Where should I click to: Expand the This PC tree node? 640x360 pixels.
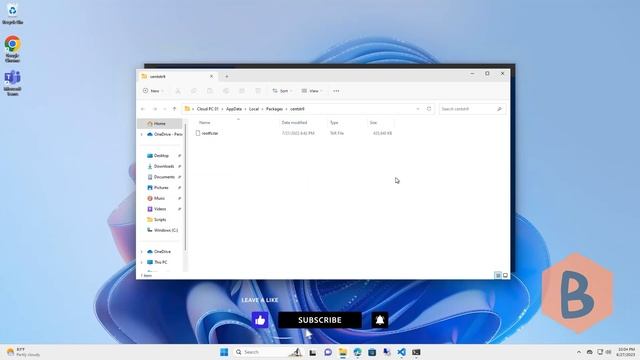(x=142, y=262)
